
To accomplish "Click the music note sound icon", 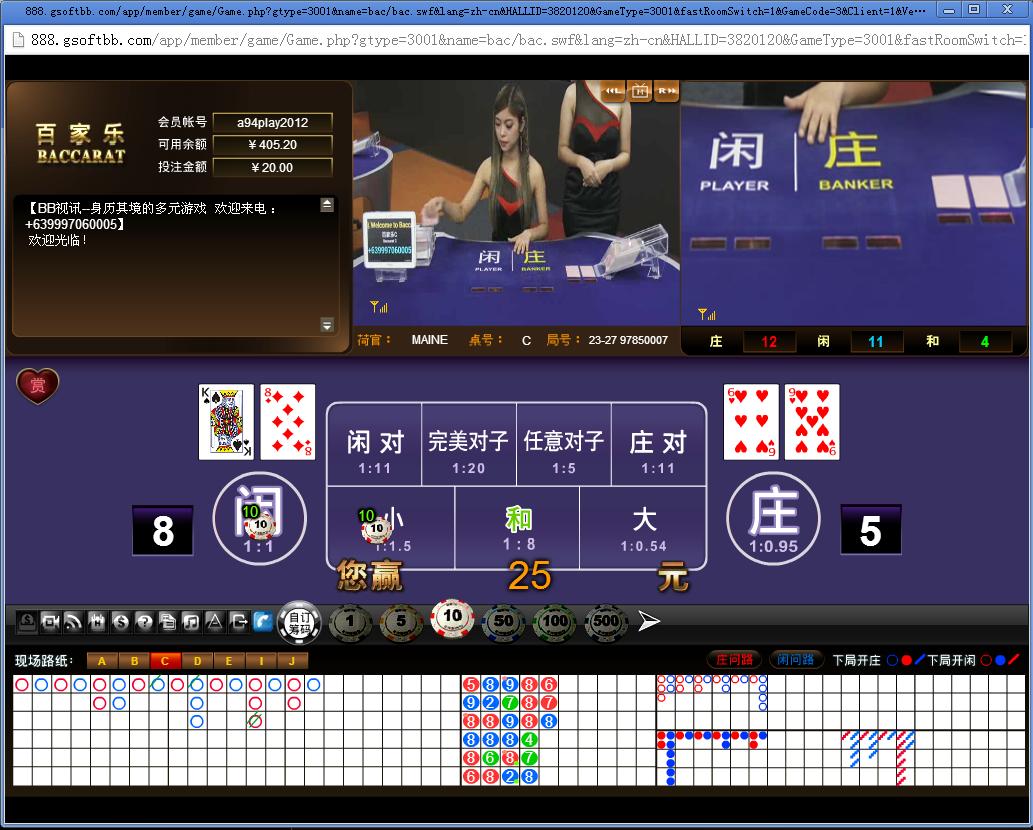I will 190,622.
